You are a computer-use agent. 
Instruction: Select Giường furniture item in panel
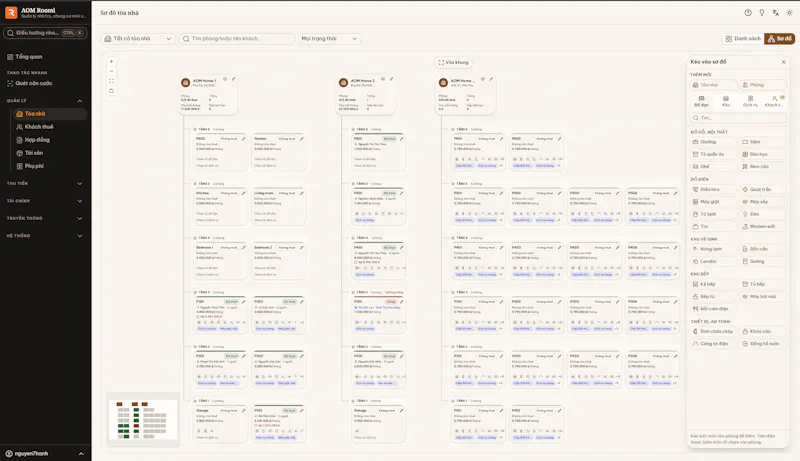pos(713,142)
